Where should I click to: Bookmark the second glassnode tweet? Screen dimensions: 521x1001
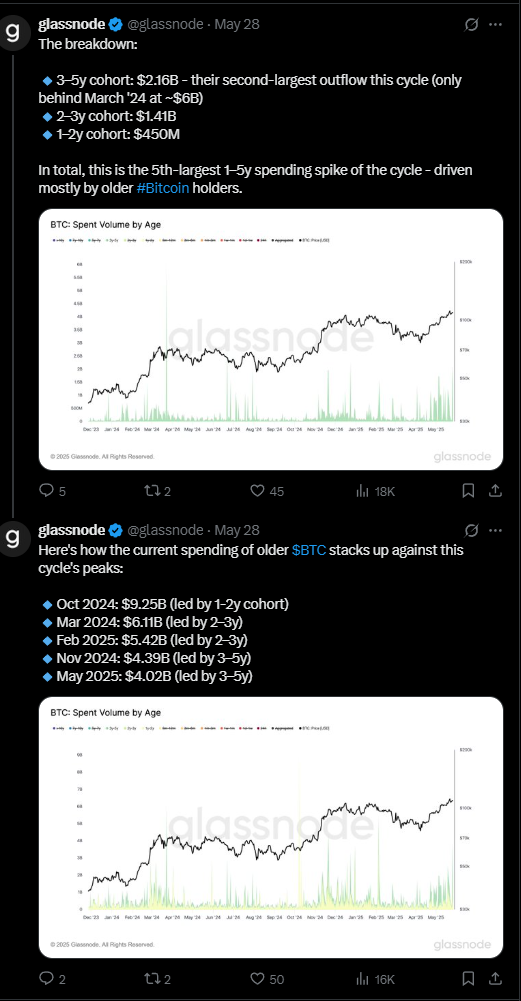click(468, 979)
